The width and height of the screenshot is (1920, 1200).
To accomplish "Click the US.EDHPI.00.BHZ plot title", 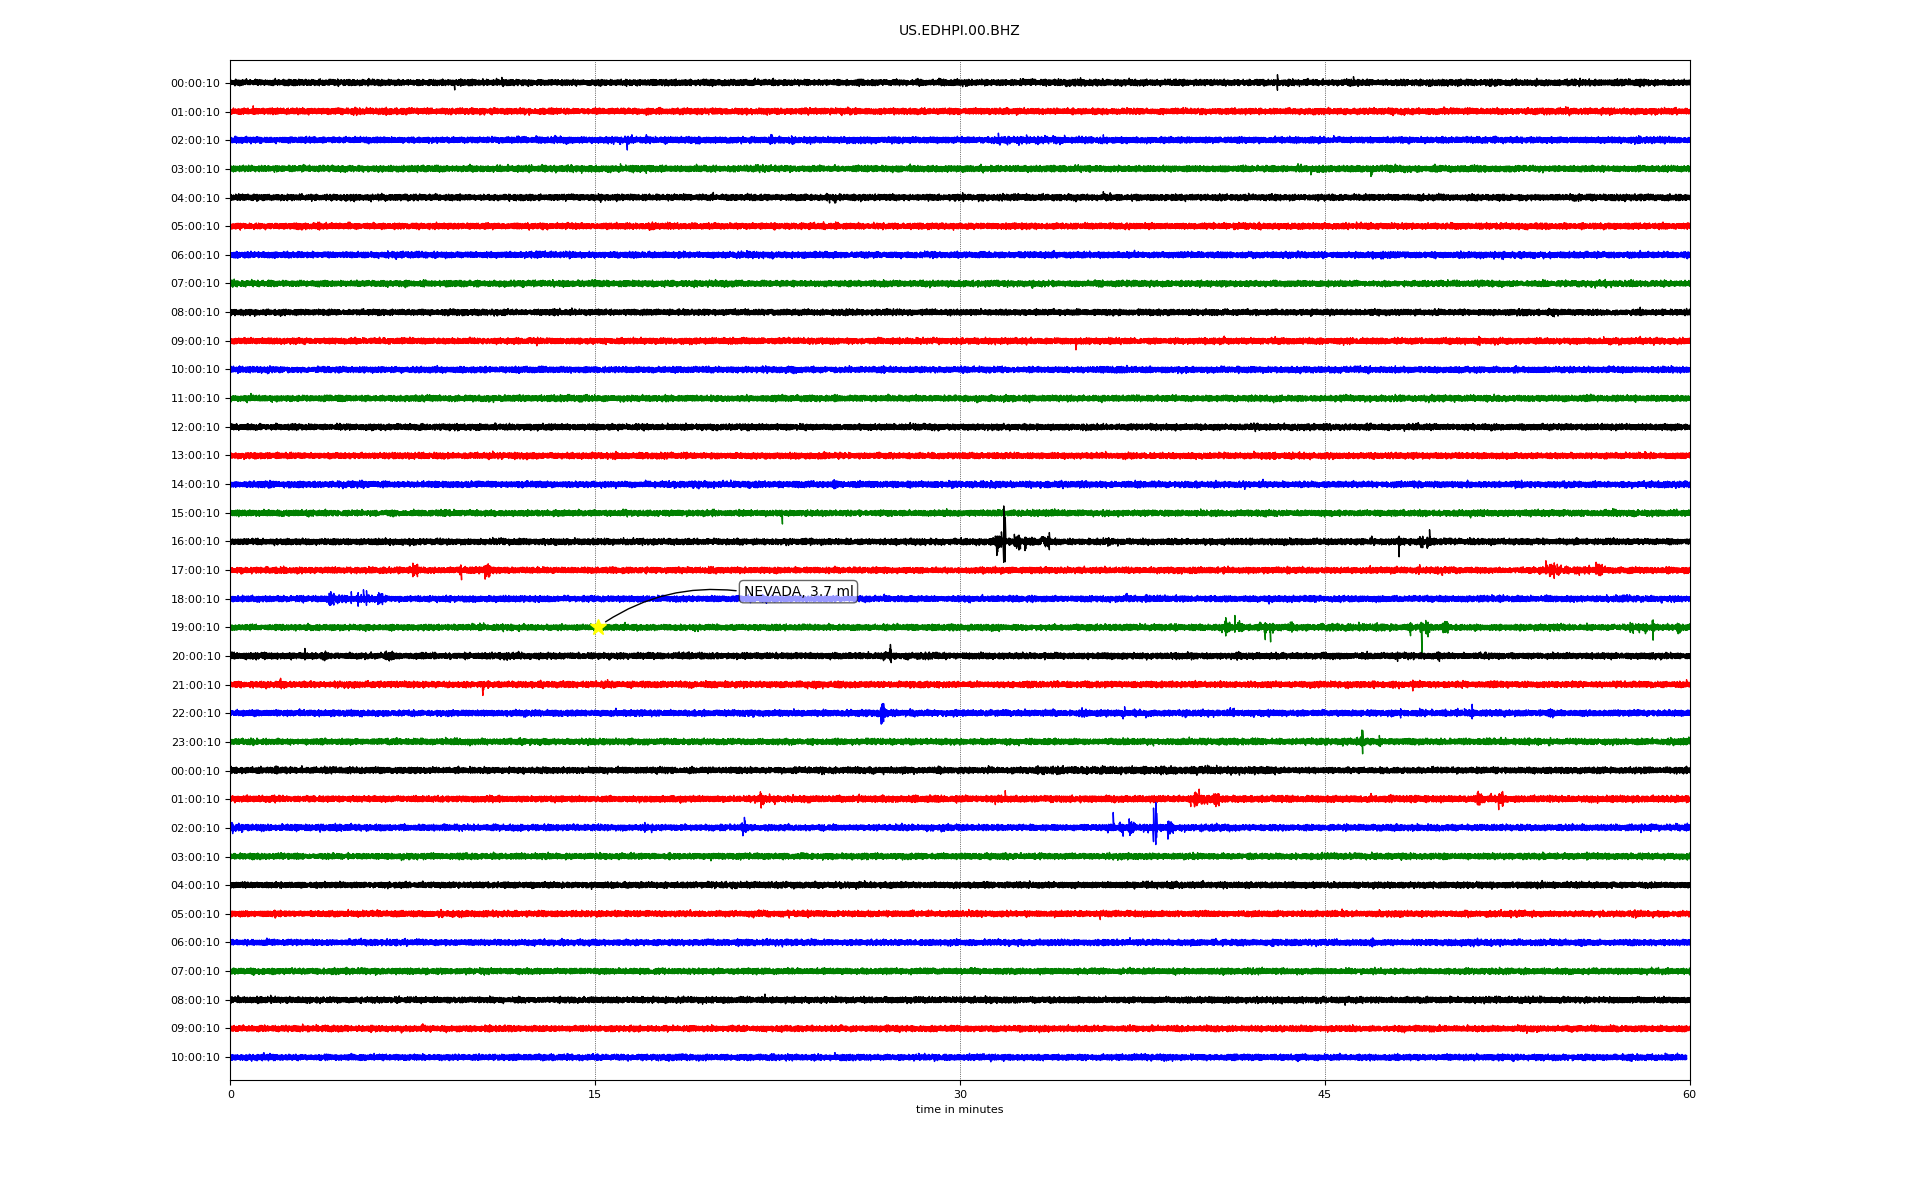I will point(959,31).
